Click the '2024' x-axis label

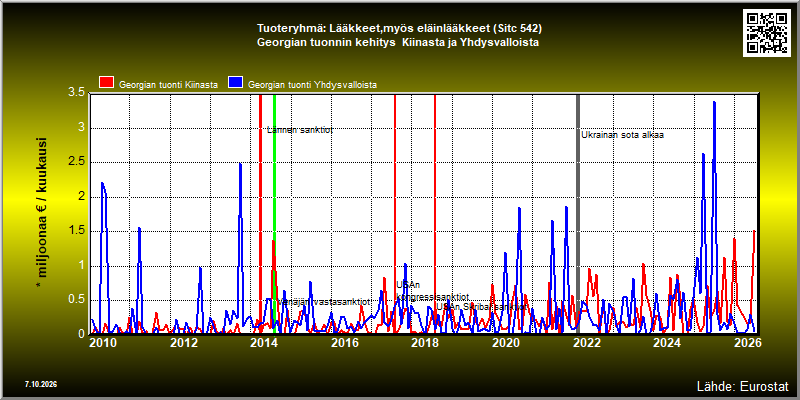pyautogui.click(x=668, y=343)
